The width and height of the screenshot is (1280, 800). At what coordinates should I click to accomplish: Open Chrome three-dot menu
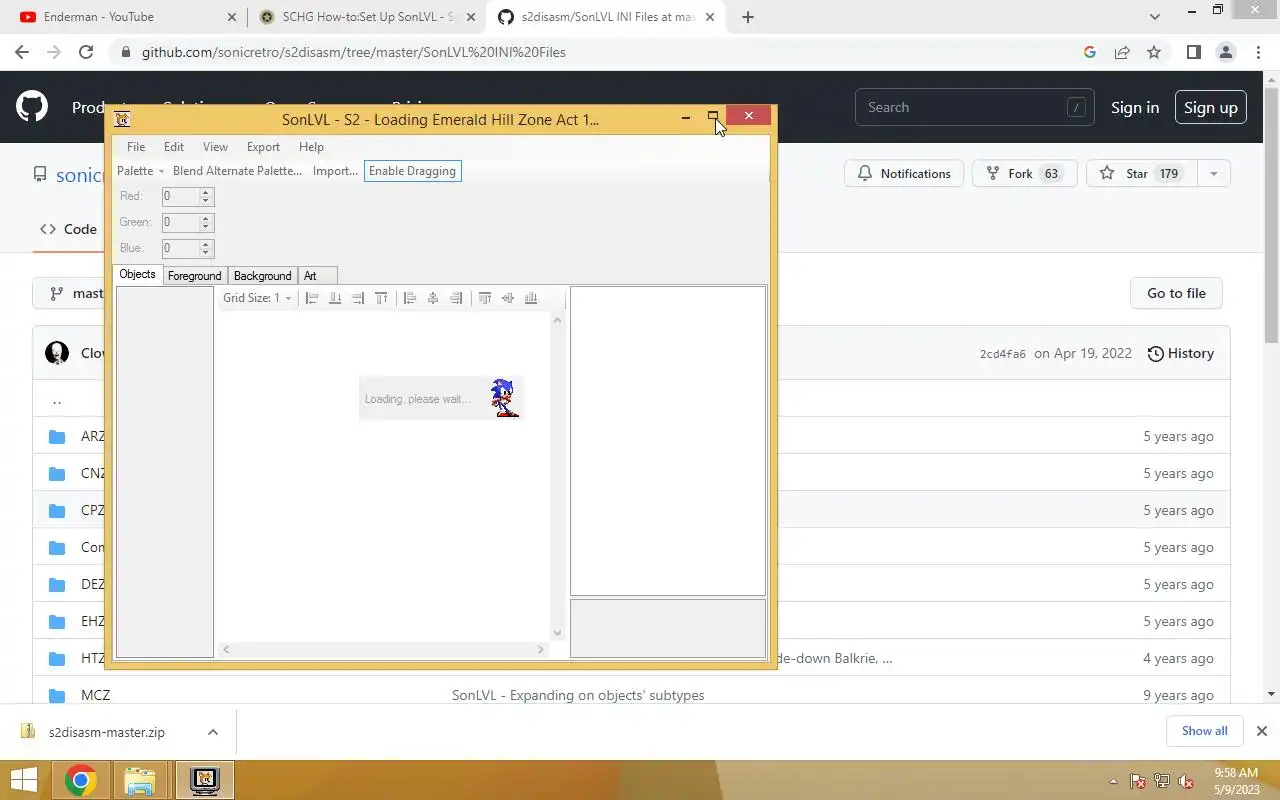(1258, 52)
